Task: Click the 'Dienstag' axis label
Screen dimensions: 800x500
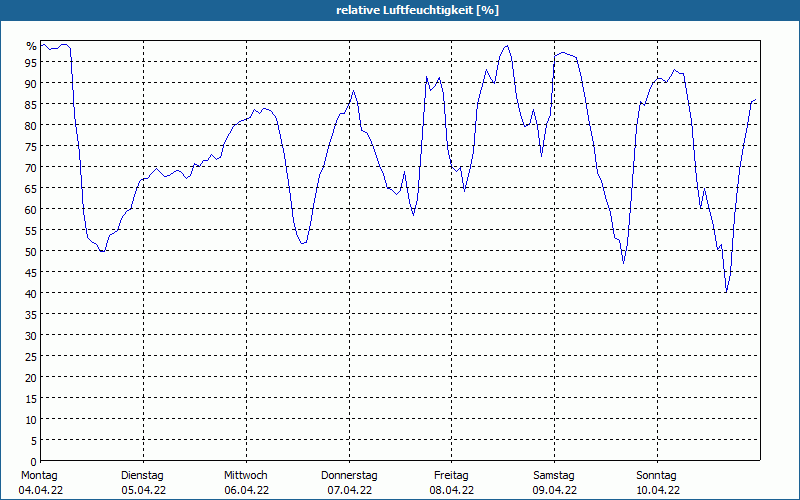Action: [142, 476]
